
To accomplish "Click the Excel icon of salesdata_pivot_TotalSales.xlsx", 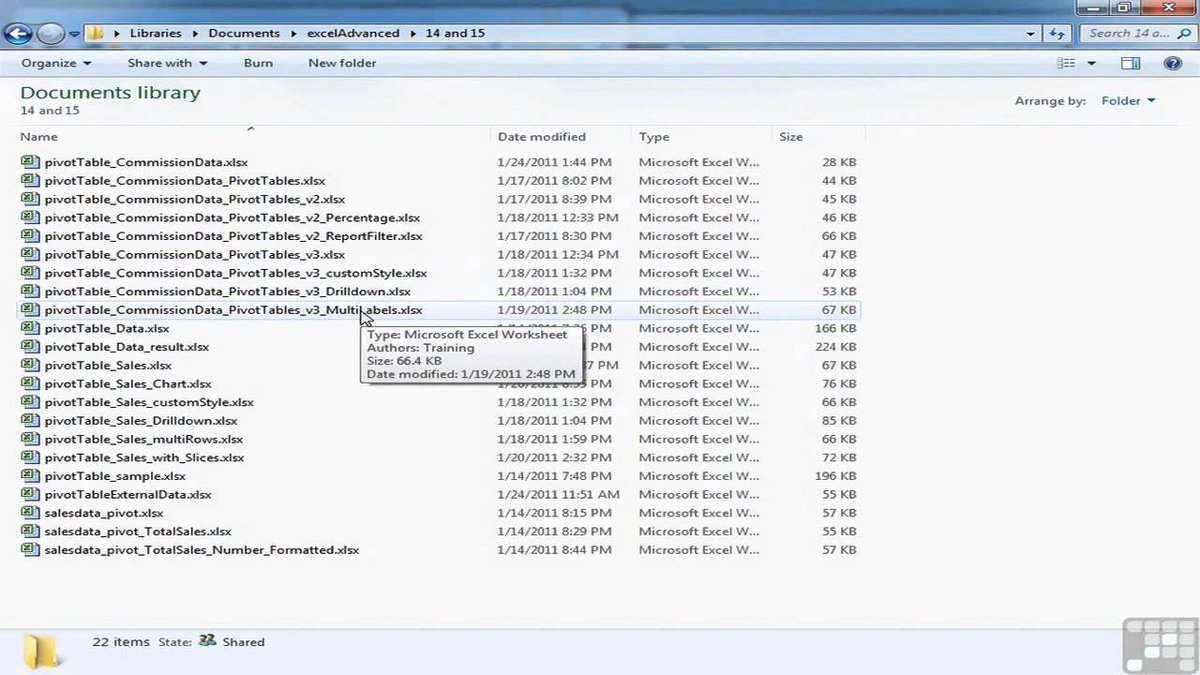I will (29, 532).
